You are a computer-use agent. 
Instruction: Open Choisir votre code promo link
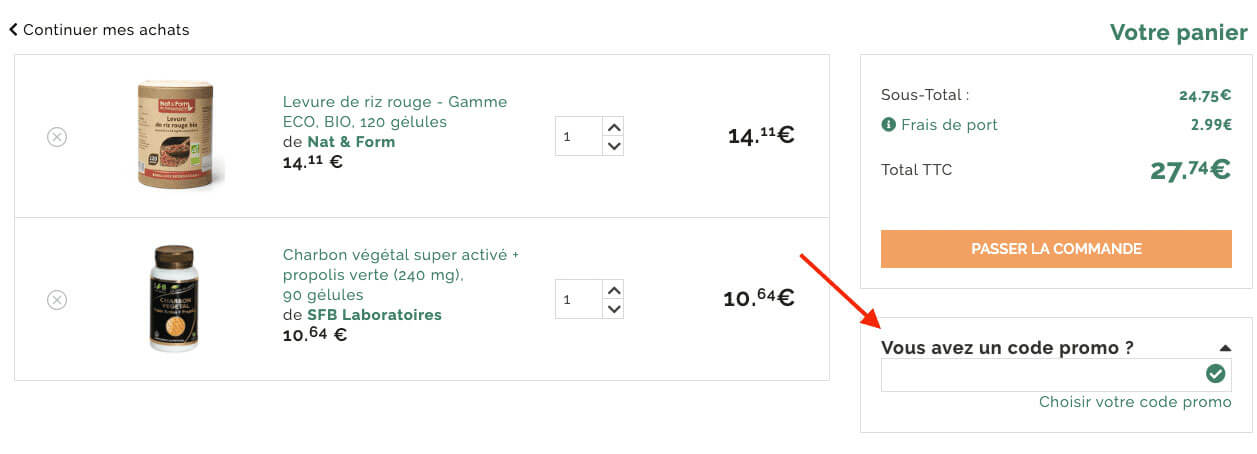(1135, 402)
